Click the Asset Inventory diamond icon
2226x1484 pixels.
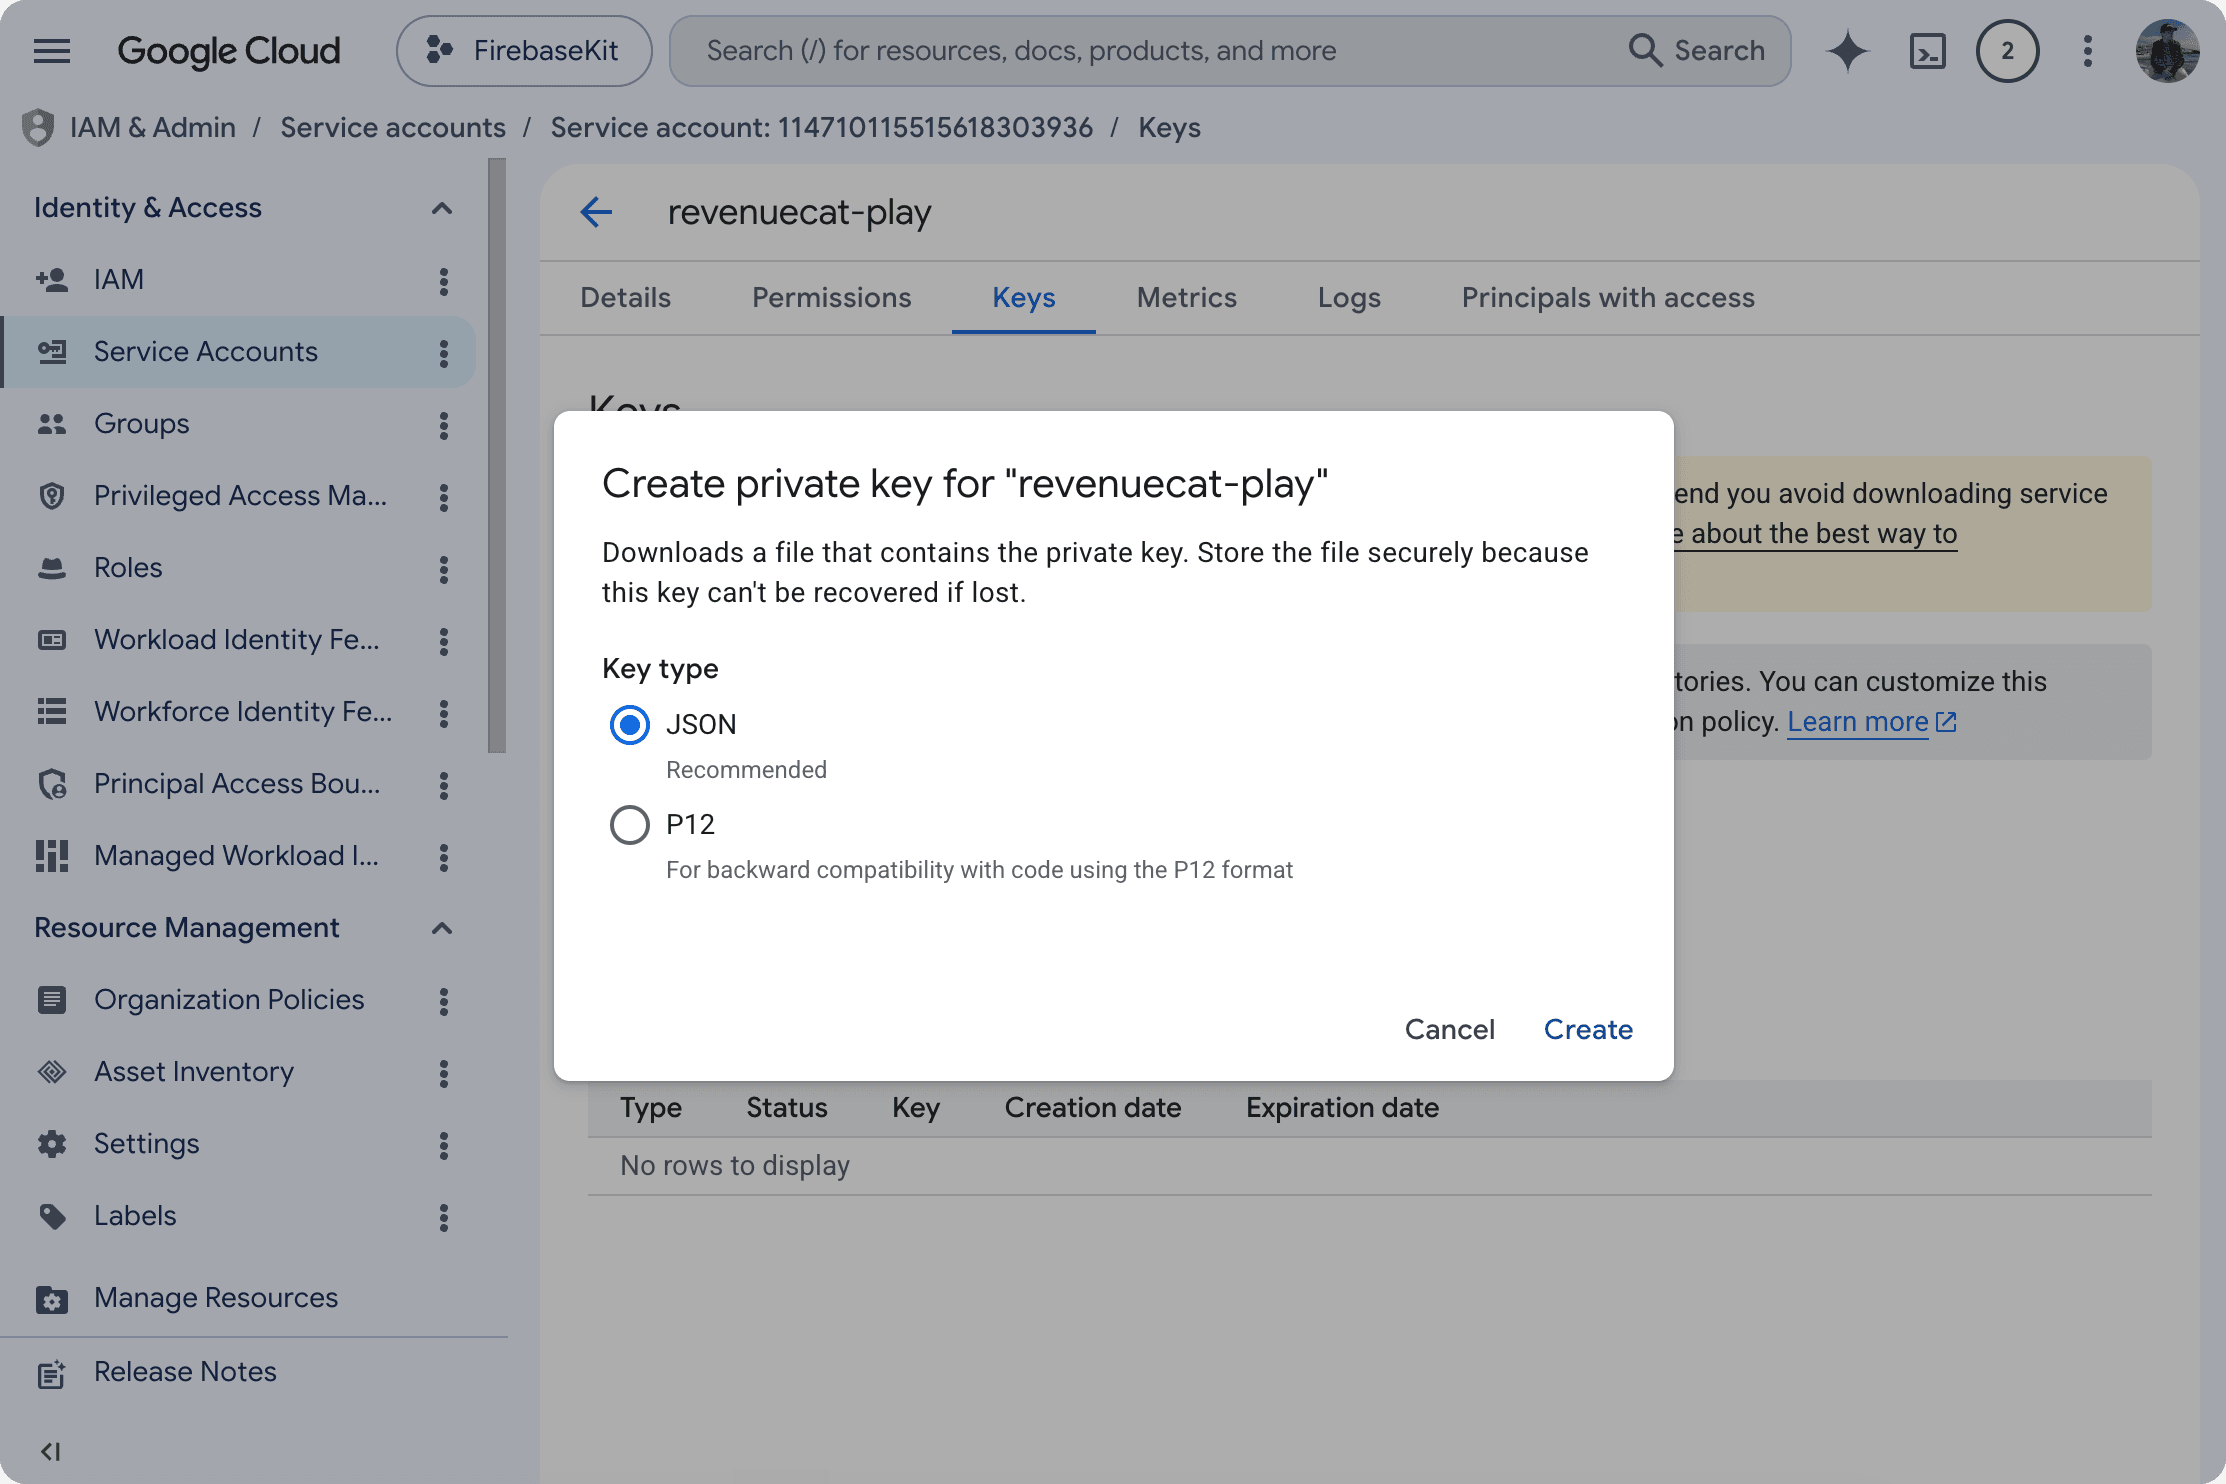pyautogui.click(x=52, y=1072)
